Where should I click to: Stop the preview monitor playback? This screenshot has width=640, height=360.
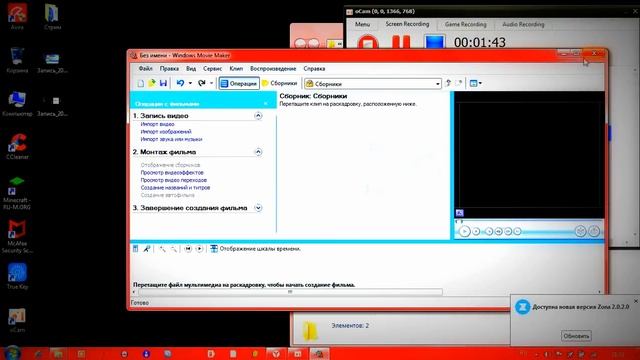coord(476,231)
